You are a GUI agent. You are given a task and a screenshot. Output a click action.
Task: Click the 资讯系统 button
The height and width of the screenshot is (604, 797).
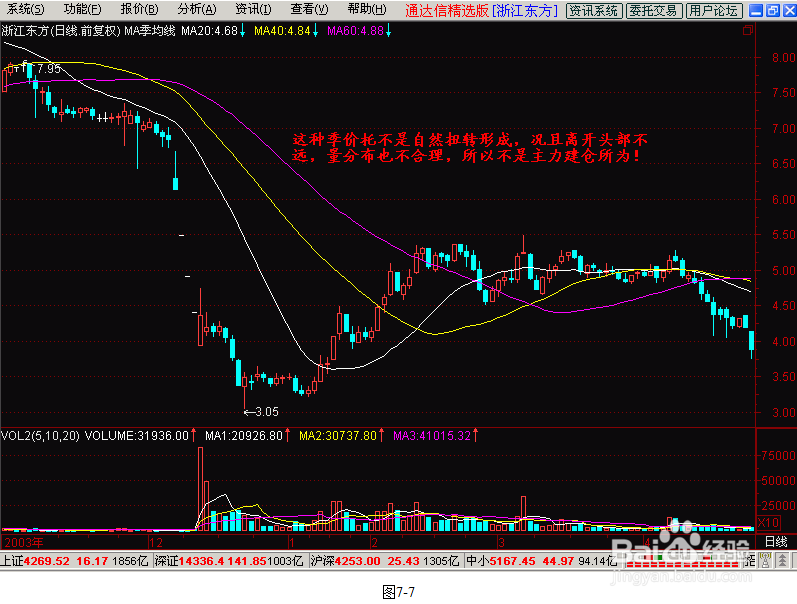(594, 11)
